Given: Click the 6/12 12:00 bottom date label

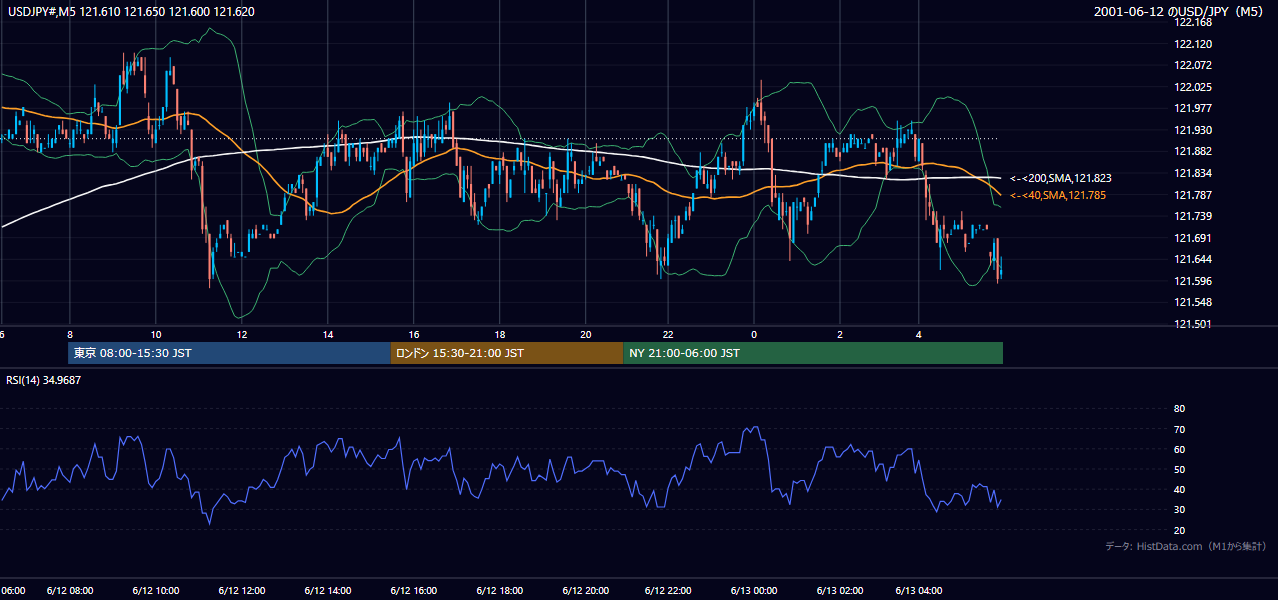Looking at the screenshot, I should pos(242,591).
